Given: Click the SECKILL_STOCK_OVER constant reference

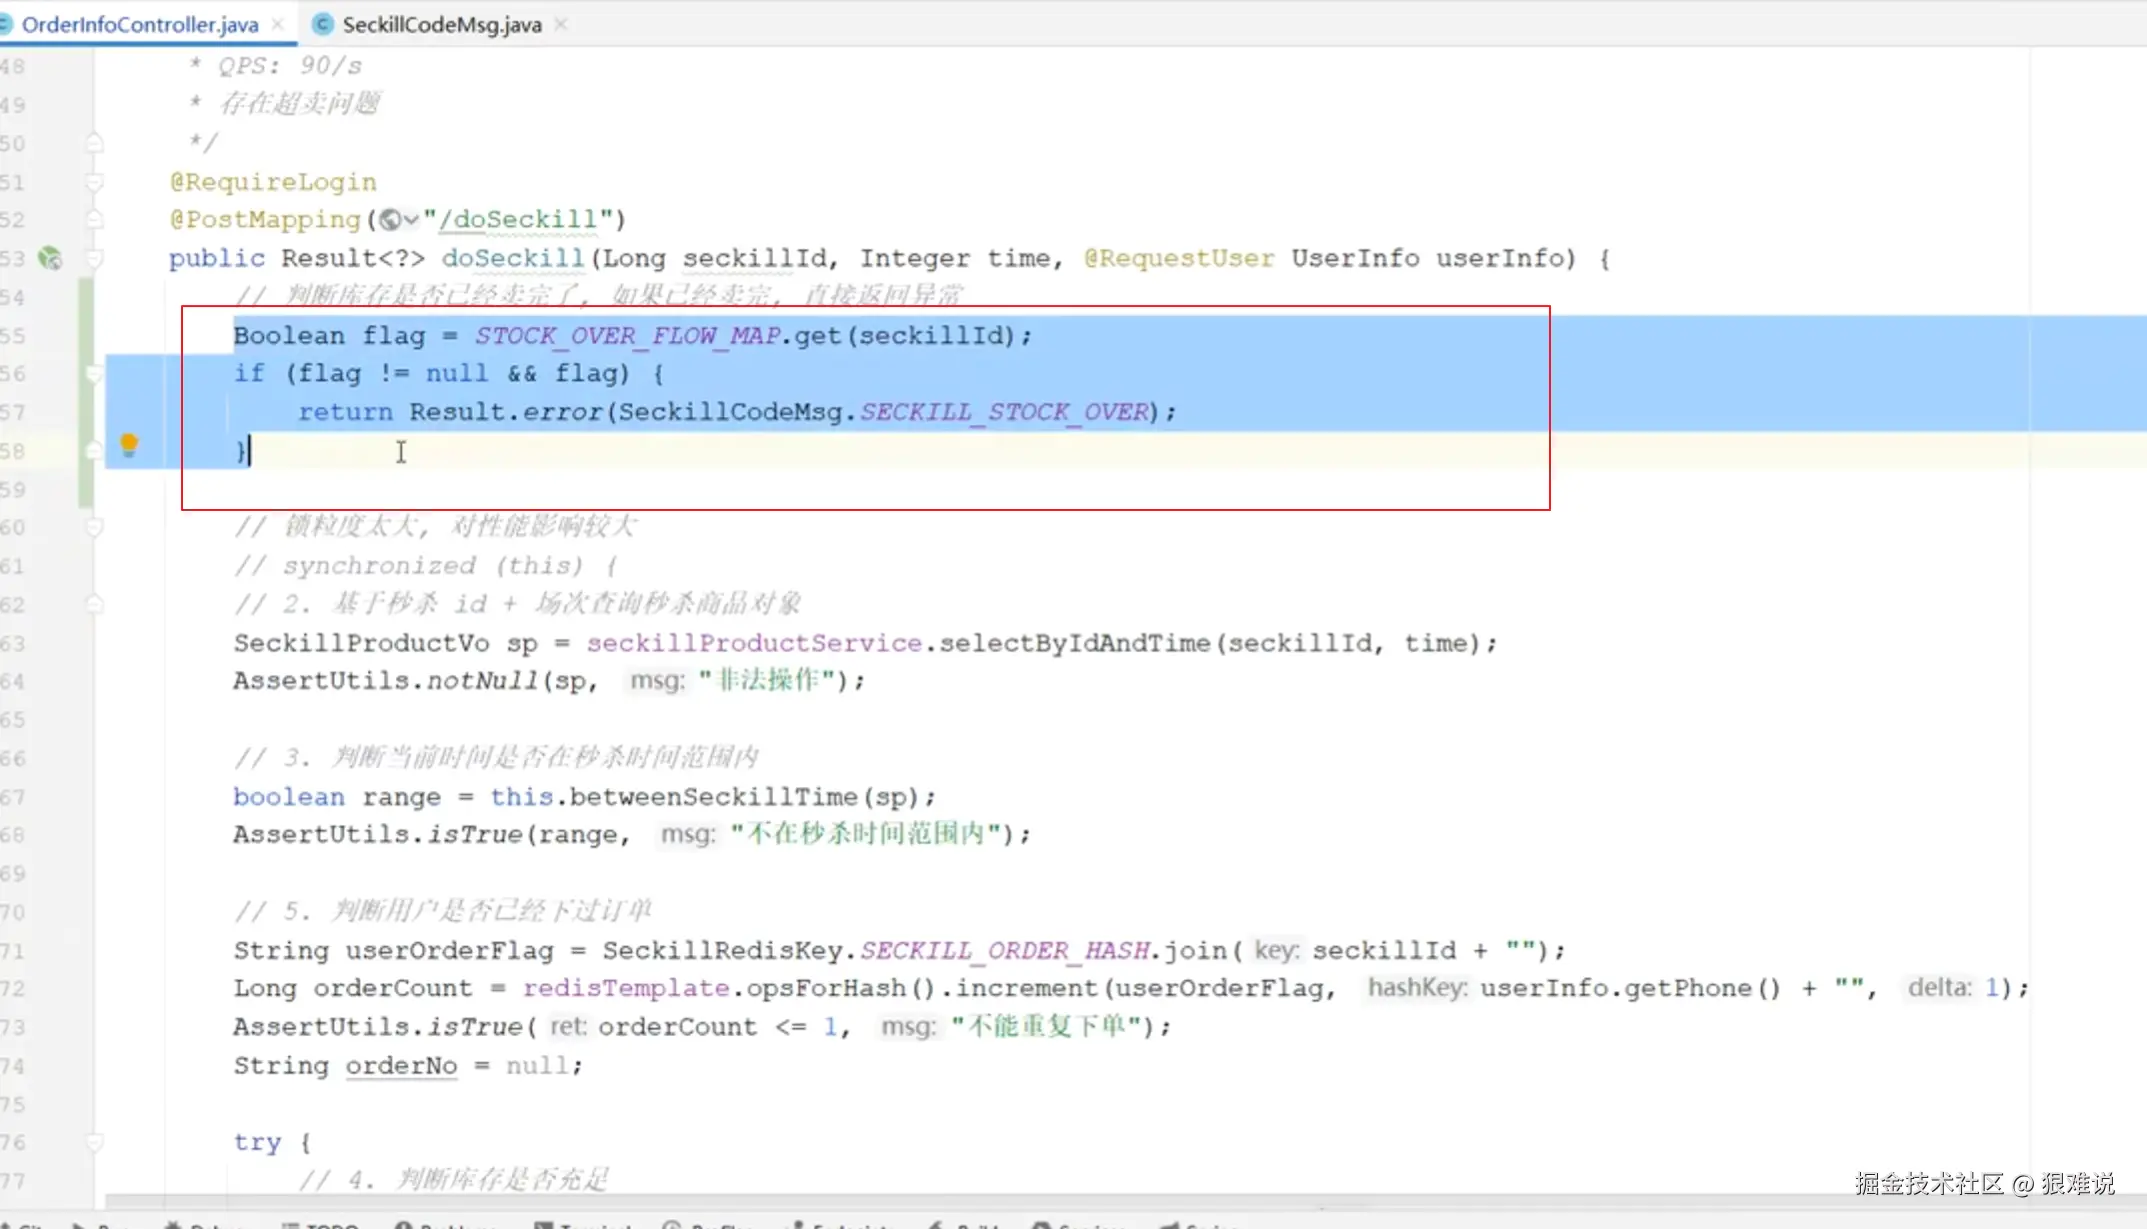Looking at the screenshot, I should tap(1004, 412).
